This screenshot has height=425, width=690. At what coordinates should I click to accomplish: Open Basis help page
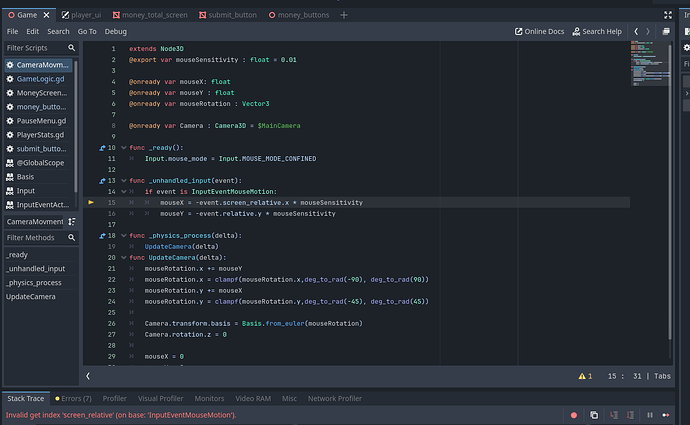pyautogui.click(x=38, y=177)
